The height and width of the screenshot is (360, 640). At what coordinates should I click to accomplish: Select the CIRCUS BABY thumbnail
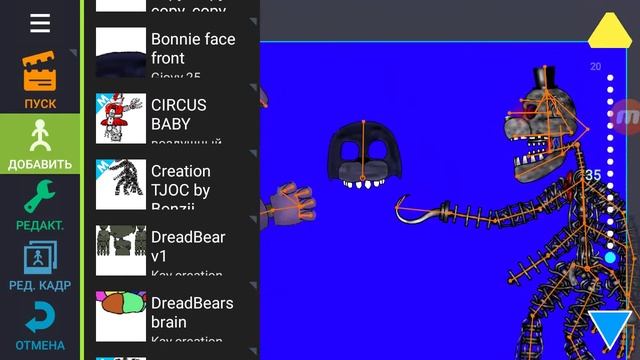click(121, 118)
